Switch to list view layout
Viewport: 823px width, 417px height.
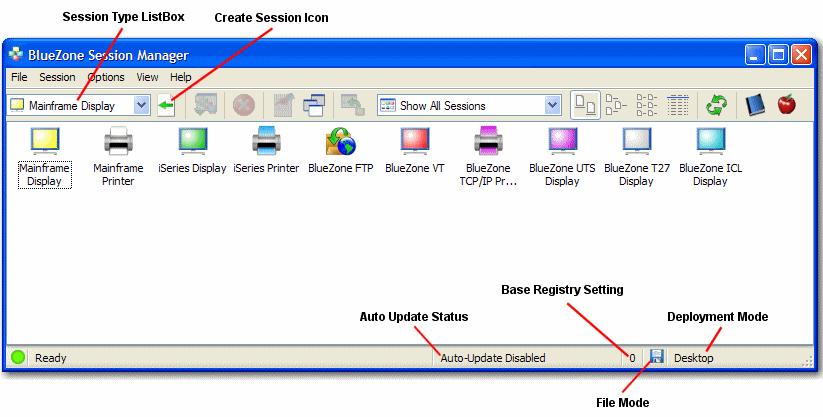pyautogui.click(x=646, y=105)
